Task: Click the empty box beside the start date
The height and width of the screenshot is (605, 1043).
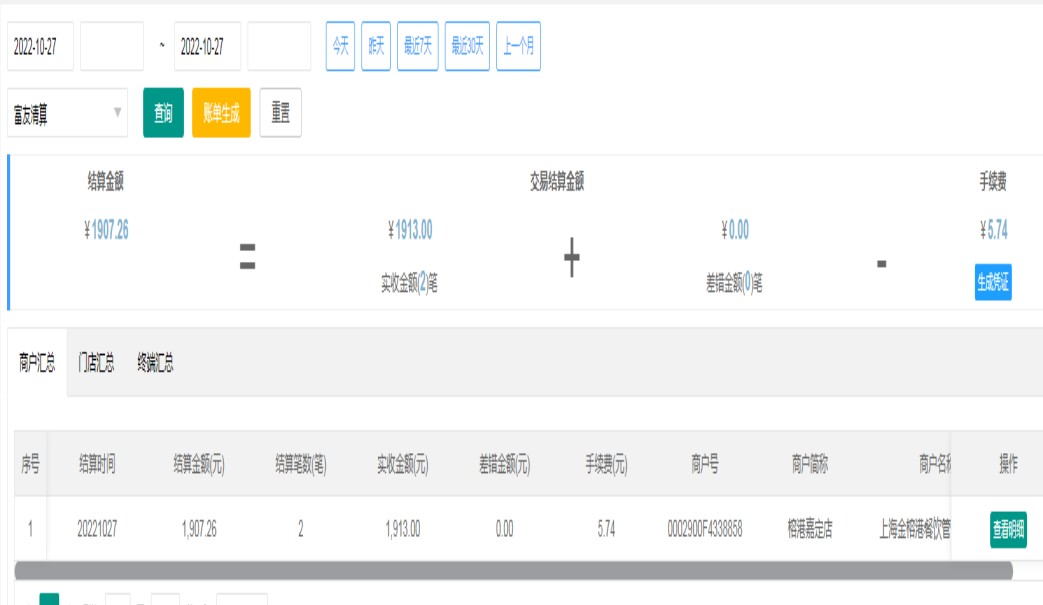Action: click(112, 47)
